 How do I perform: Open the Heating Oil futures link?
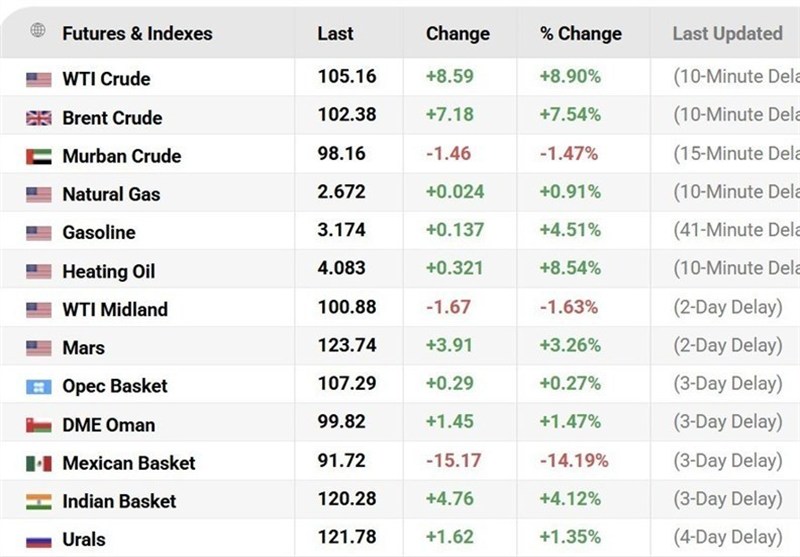(108, 271)
